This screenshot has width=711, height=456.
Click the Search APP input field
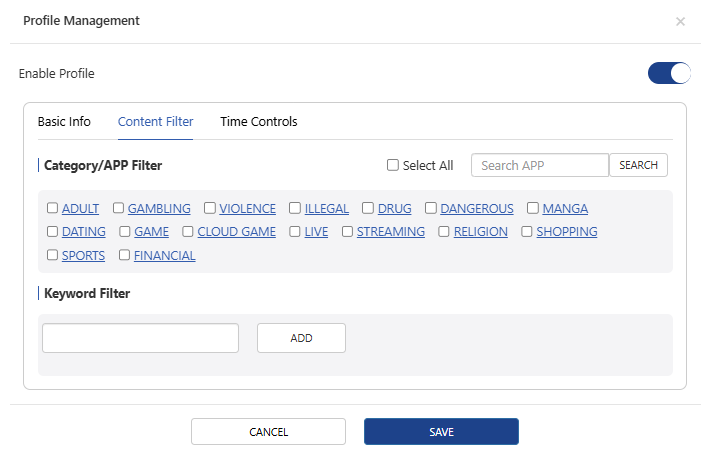coord(539,165)
